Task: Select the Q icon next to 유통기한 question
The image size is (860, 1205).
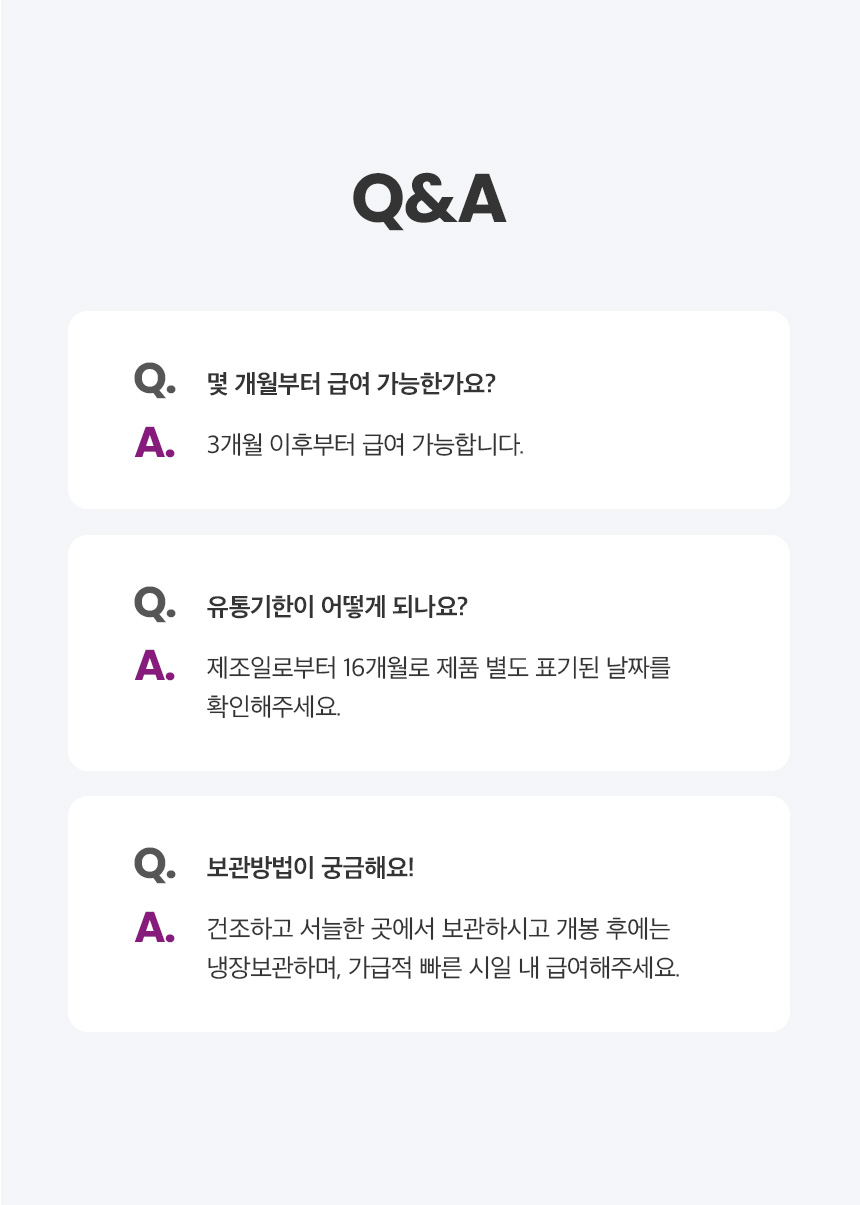Action: [153, 604]
